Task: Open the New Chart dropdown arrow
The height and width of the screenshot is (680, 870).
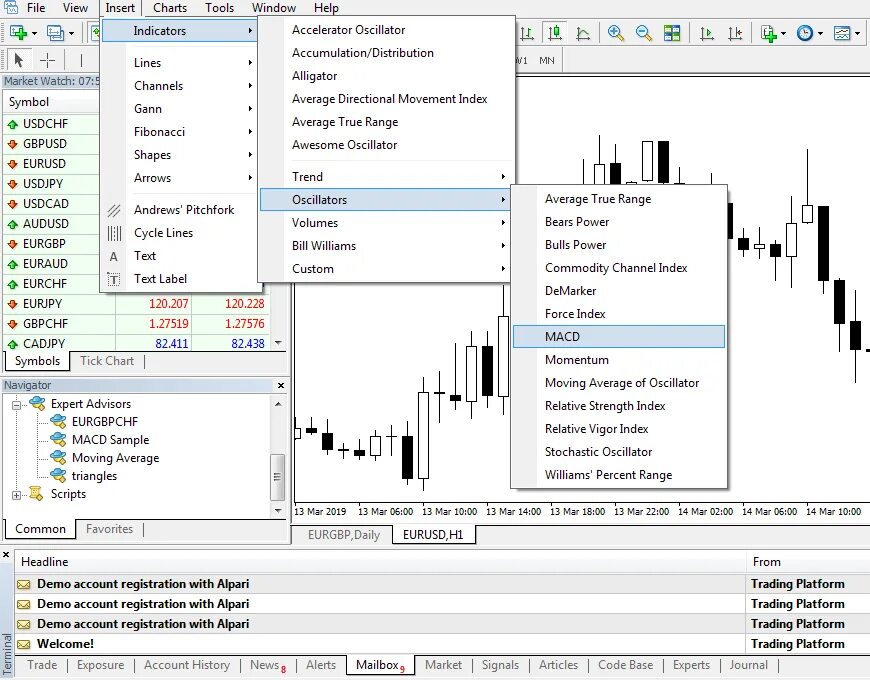Action: point(34,33)
